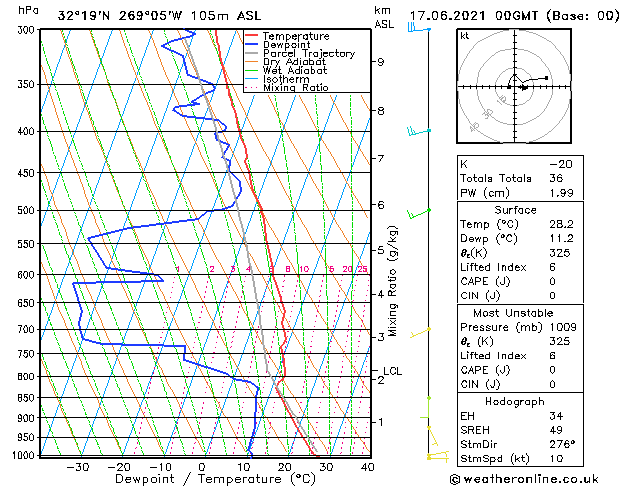Click the 'Dry Adiabat' legend label
Screen dimensions: 629x486
(294, 62)
